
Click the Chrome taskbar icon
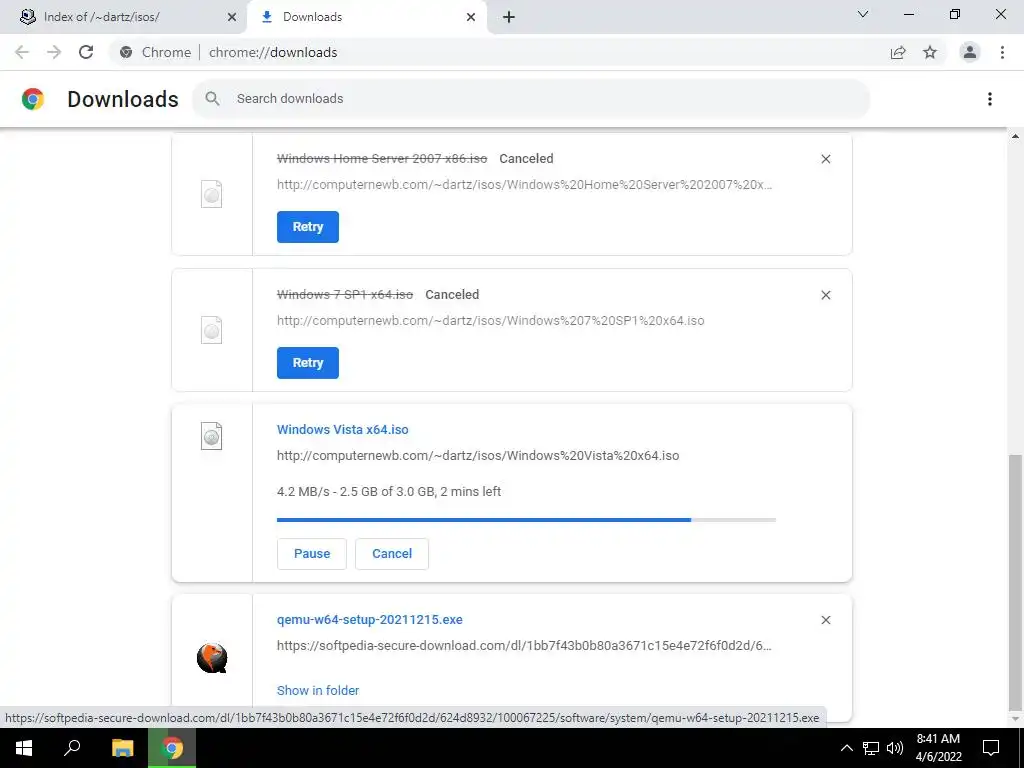[172, 748]
